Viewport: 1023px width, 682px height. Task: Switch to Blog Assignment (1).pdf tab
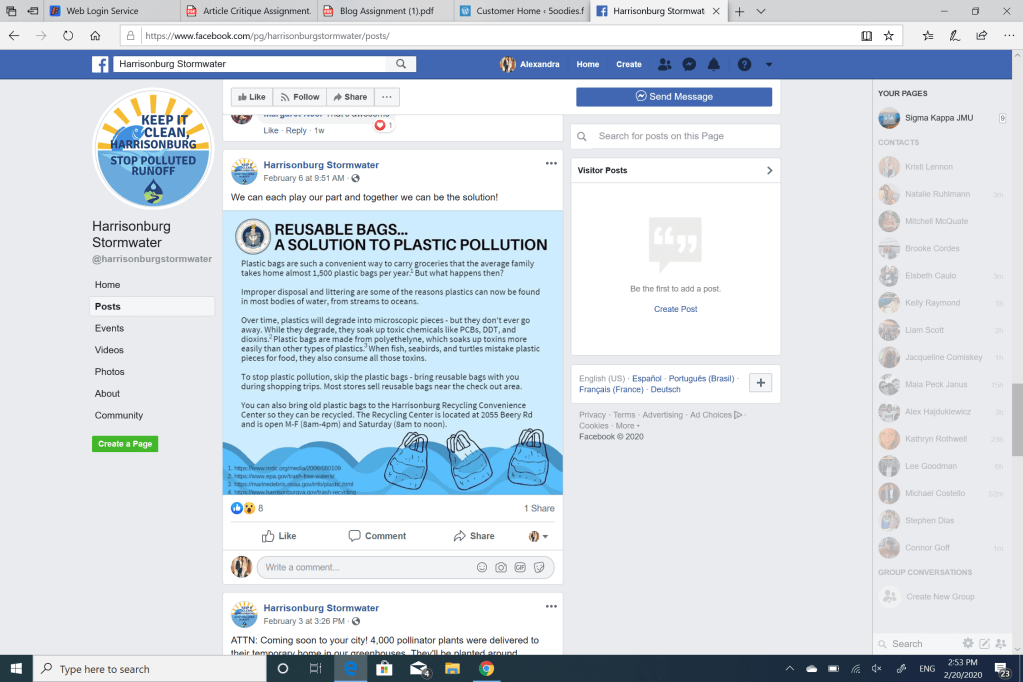click(x=387, y=11)
